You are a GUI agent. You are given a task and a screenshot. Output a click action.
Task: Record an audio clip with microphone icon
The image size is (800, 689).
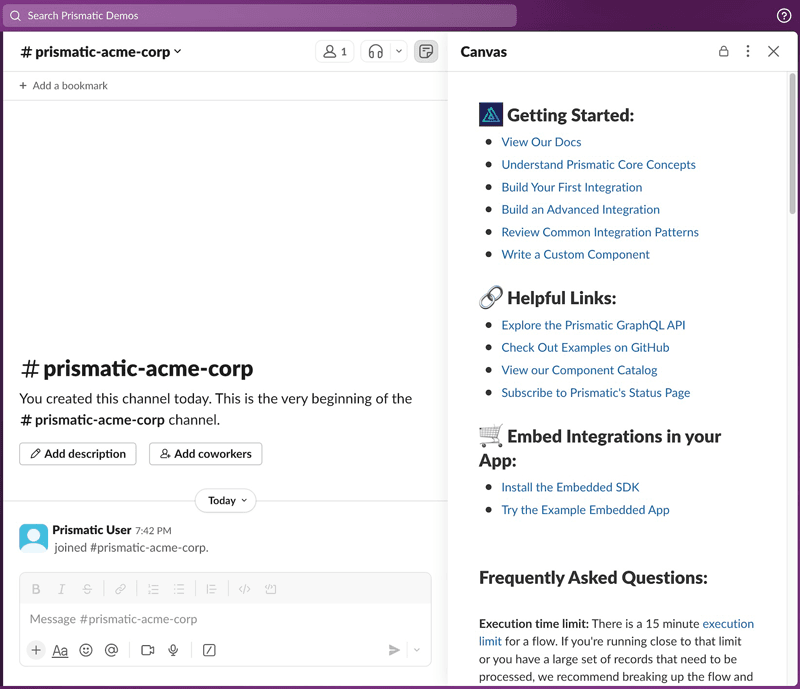tap(173, 650)
